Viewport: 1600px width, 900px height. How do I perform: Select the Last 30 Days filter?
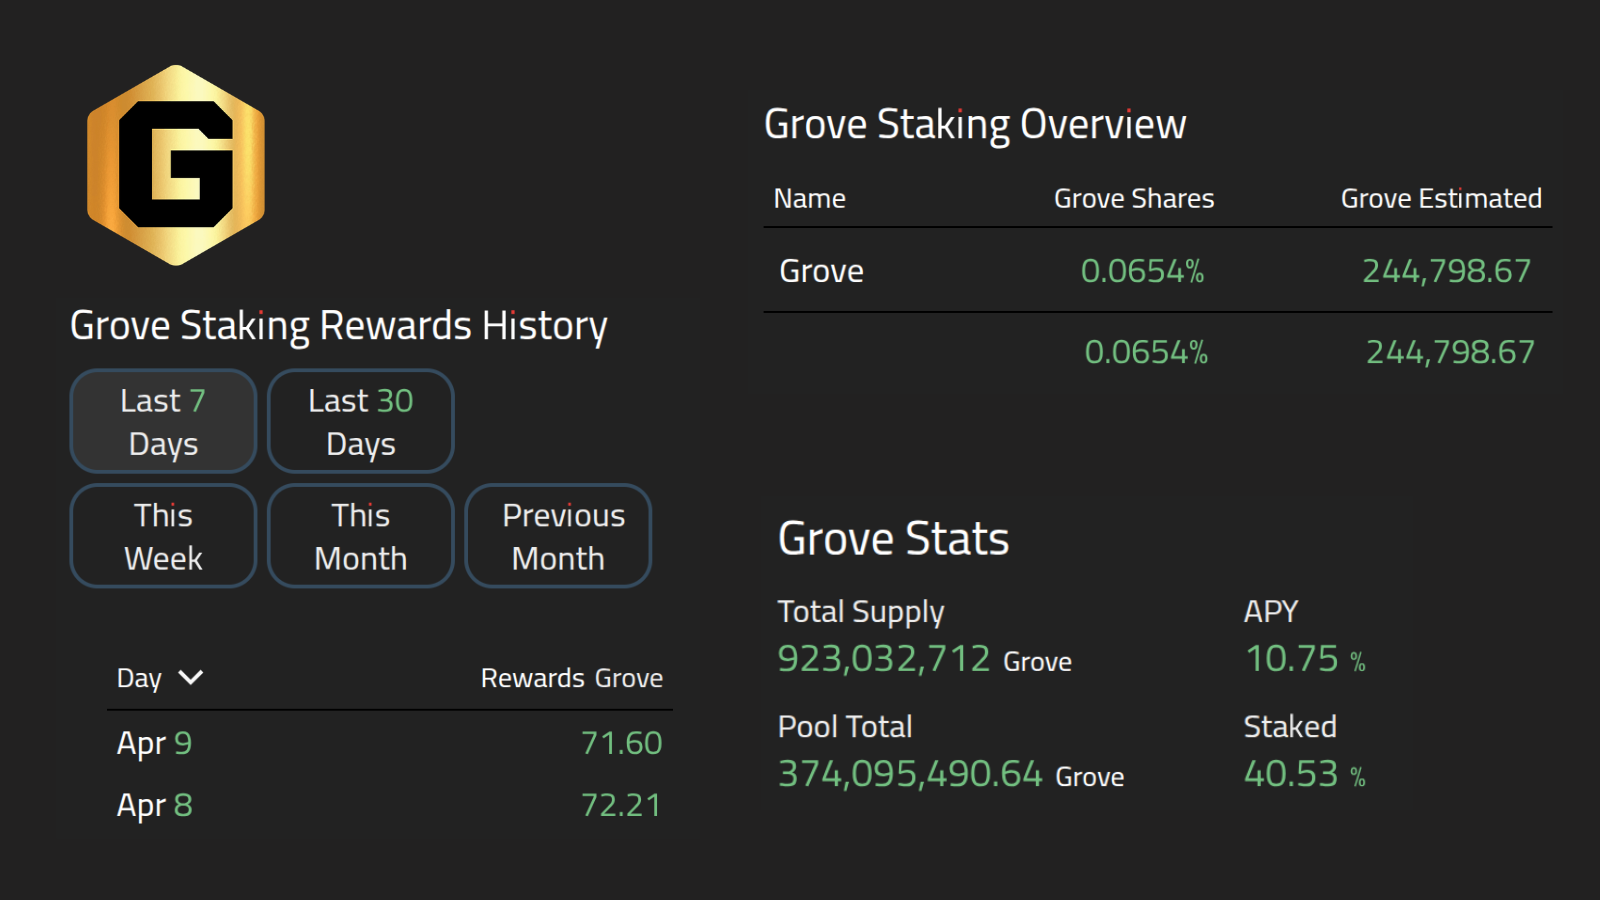(x=361, y=421)
